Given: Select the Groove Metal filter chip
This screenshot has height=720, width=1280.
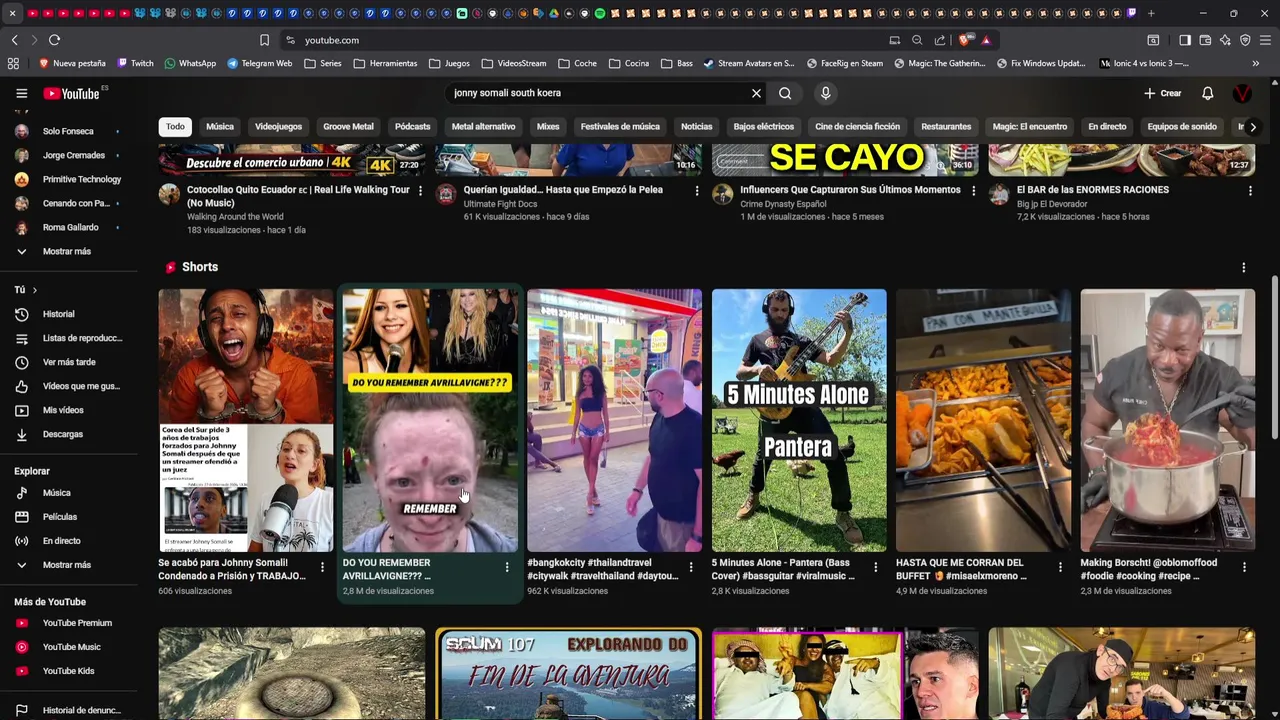Looking at the screenshot, I should [x=348, y=127].
